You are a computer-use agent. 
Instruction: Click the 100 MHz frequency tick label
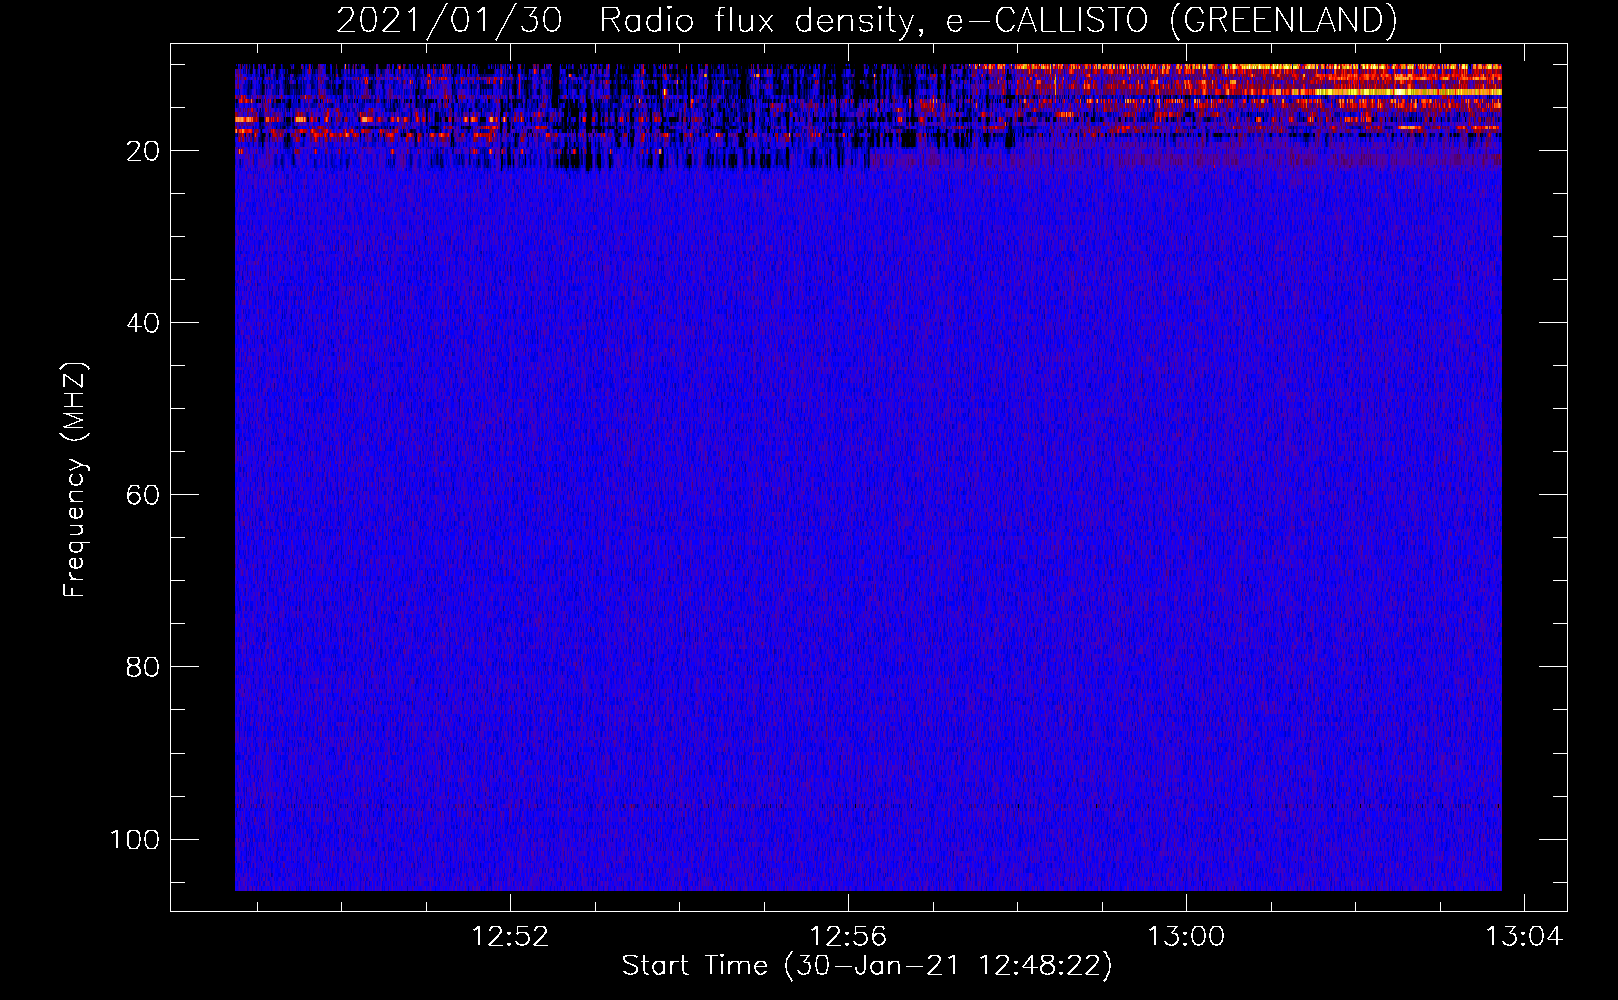[x=135, y=839]
